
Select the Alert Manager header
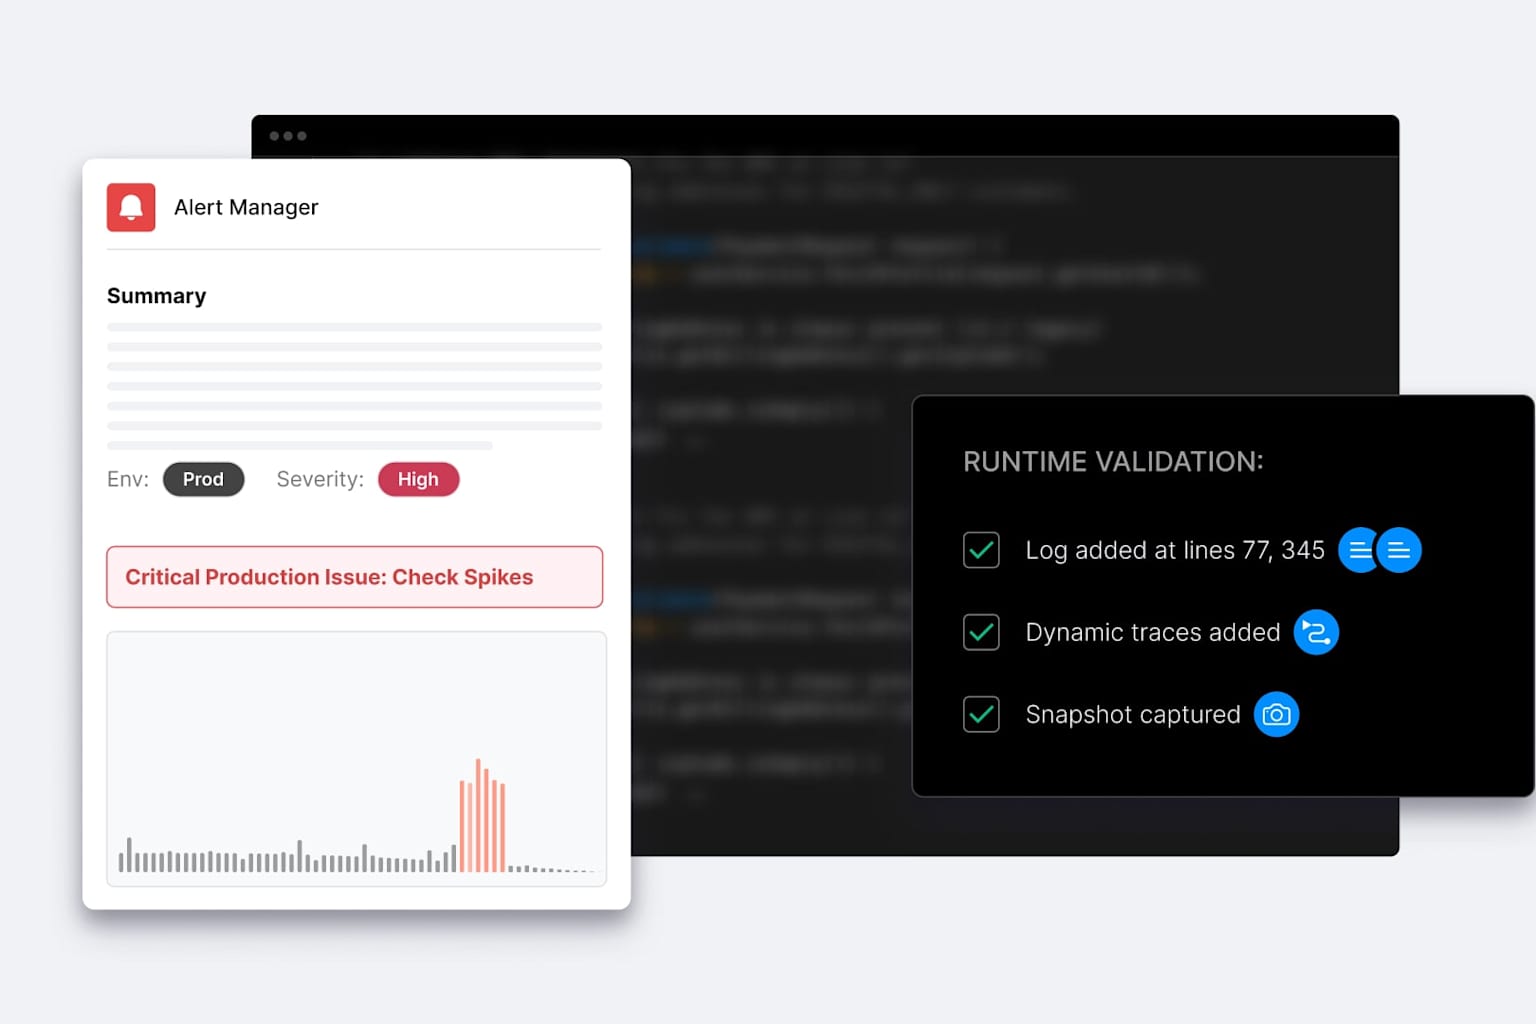coord(246,207)
